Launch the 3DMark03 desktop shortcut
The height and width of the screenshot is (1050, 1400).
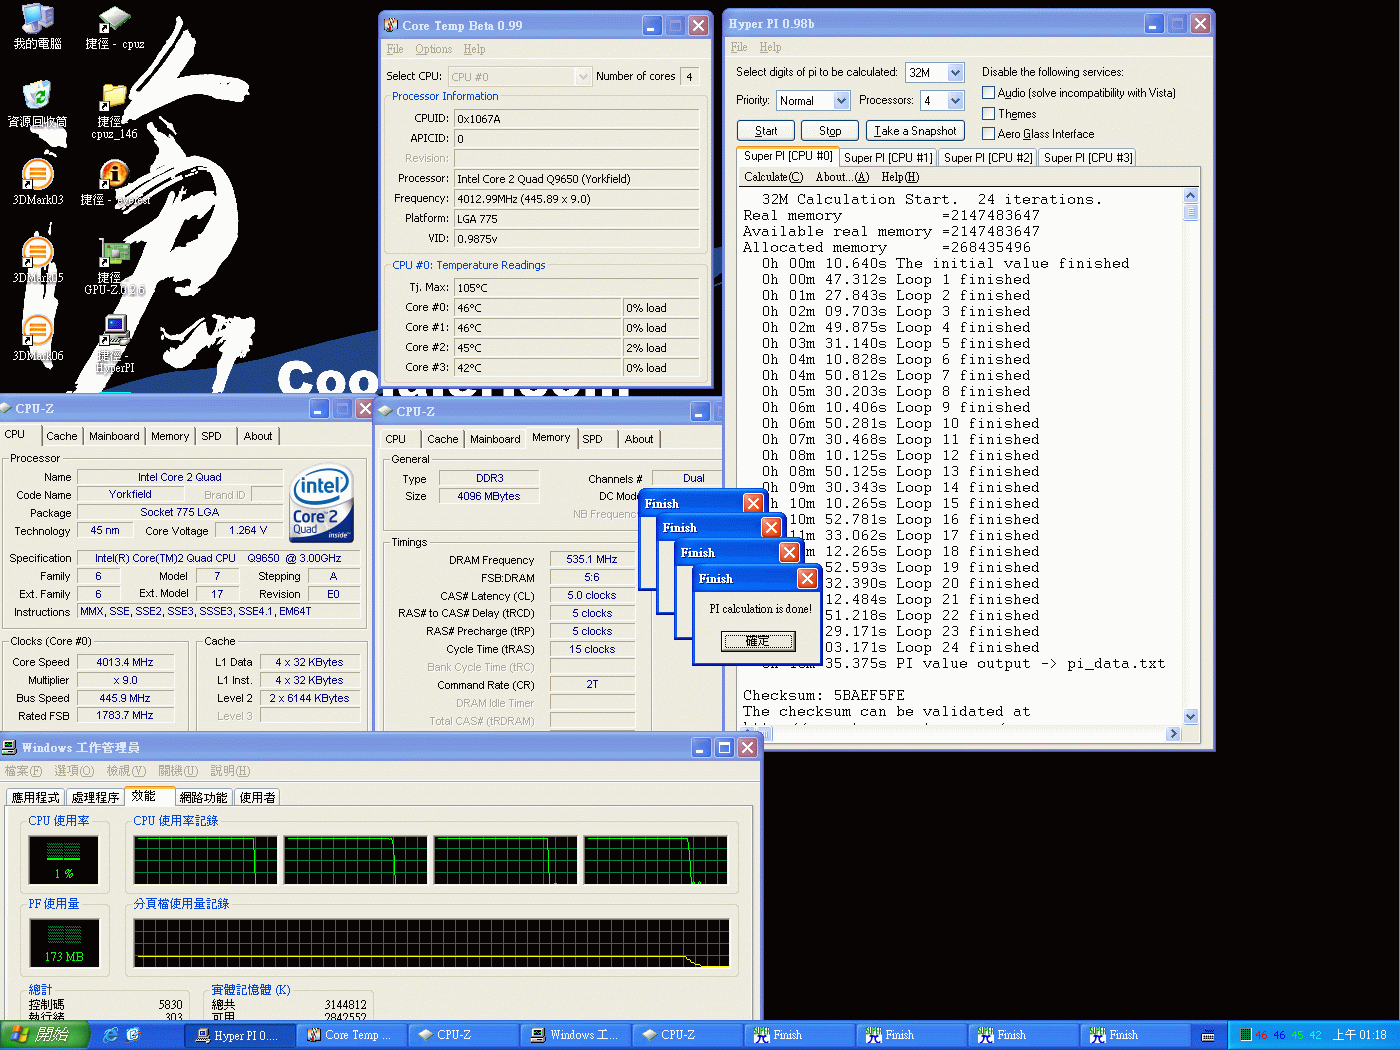coord(37,175)
